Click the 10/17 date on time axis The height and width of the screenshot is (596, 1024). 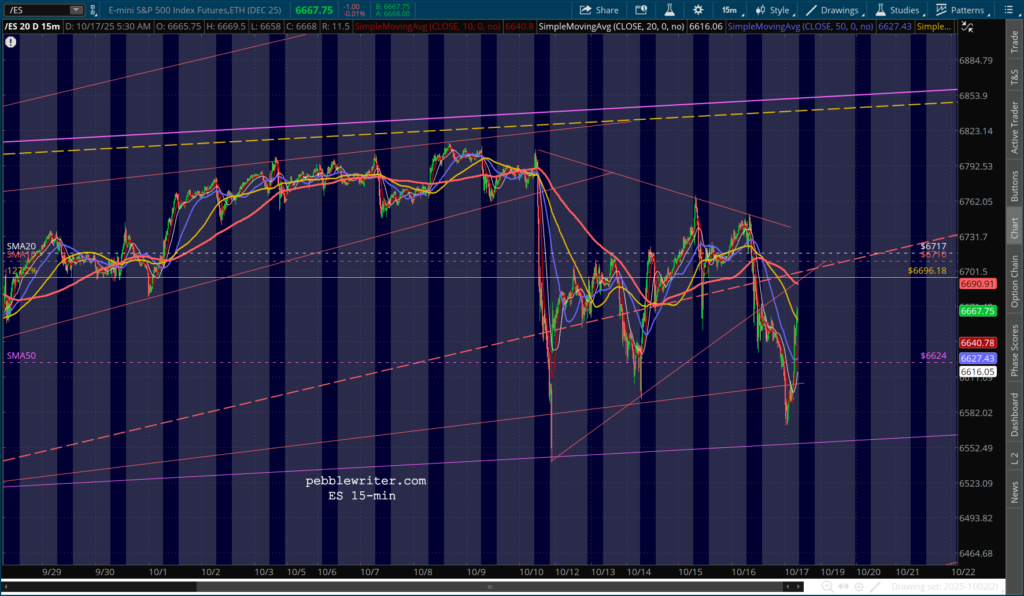click(x=797, y=572)
